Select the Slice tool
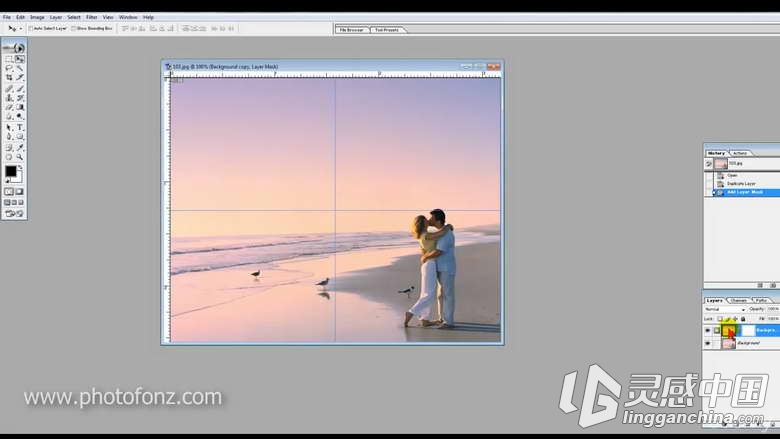The width and height of the screenshot is (780, 439). click(20, 77)
